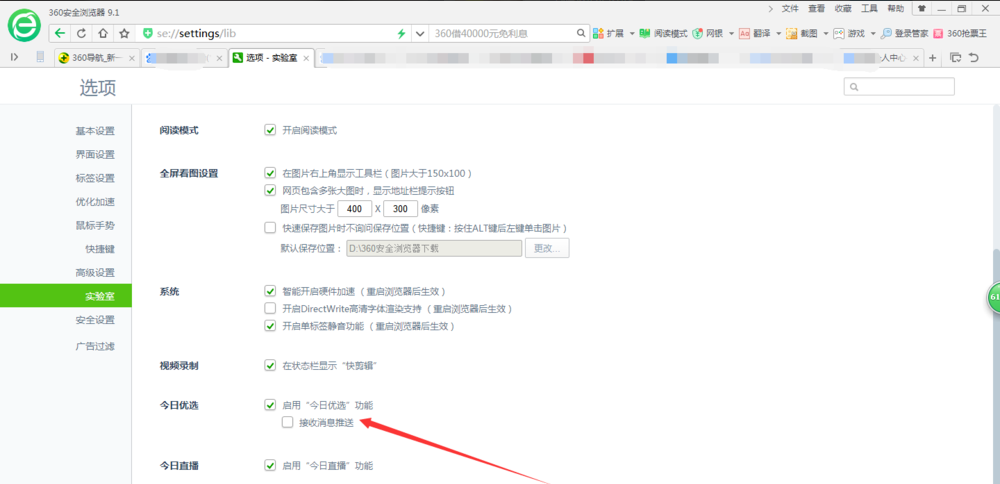Click the skin shirt icon

[922, 8]
